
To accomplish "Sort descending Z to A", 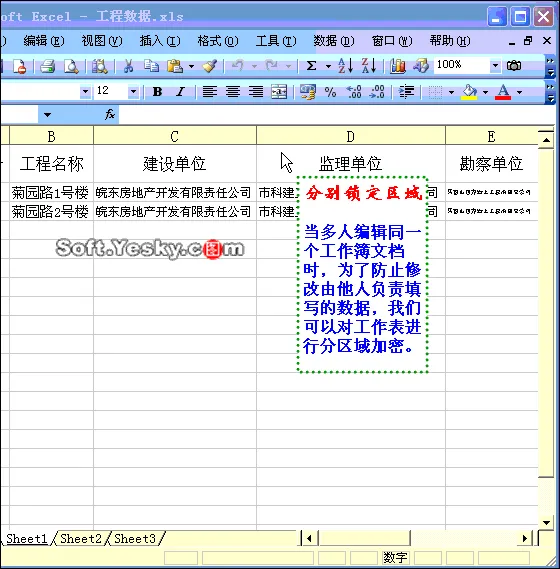I will 369,66.
